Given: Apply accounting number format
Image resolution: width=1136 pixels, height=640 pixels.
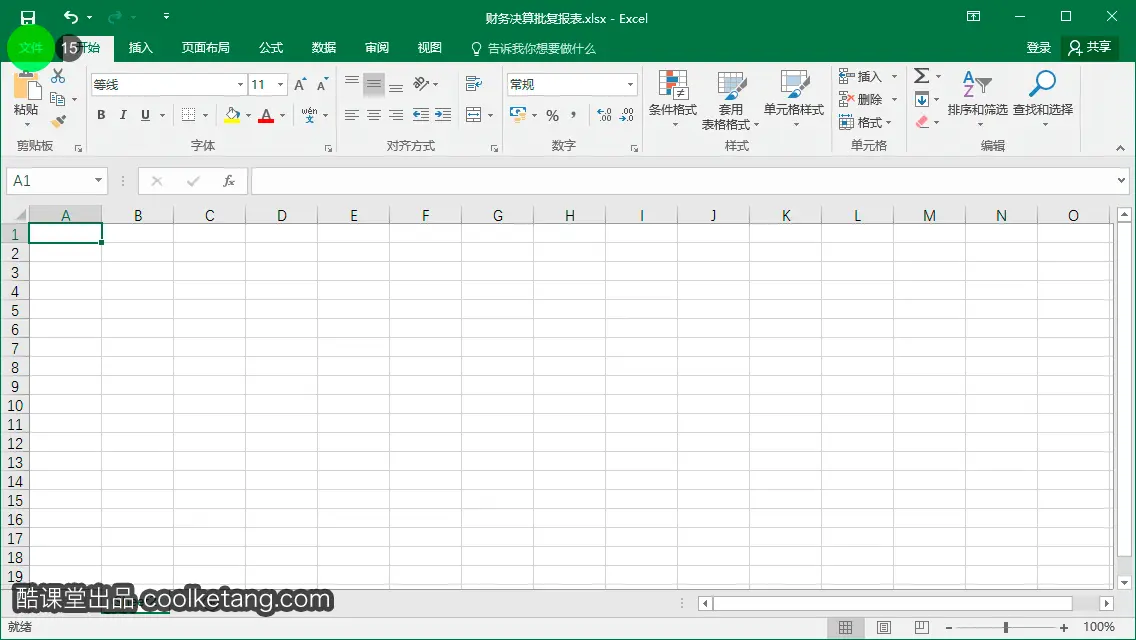Looking at the screenshot, I should click(517, 115).
